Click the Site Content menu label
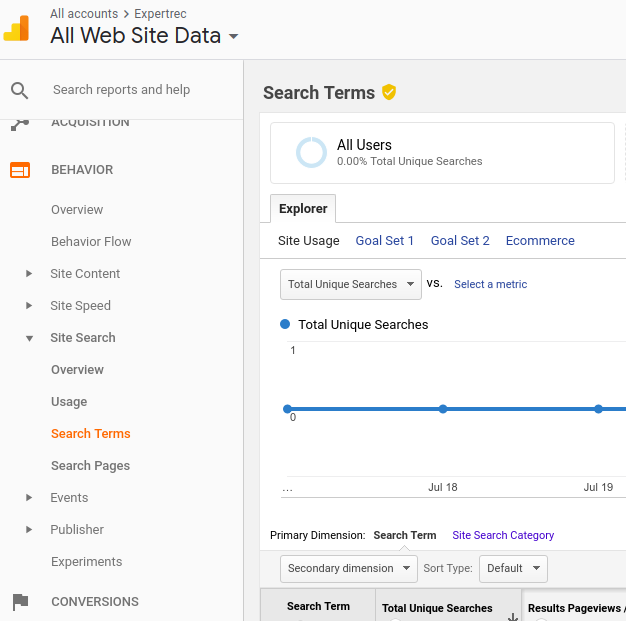Screen dimensions: 626x621 click(85, 274)
